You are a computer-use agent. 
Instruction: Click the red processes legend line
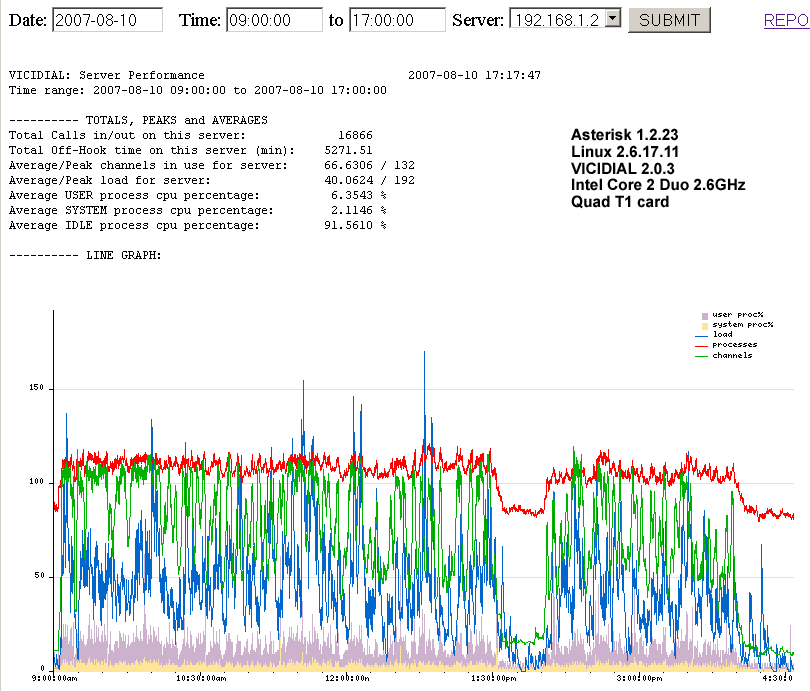(702, 346)
